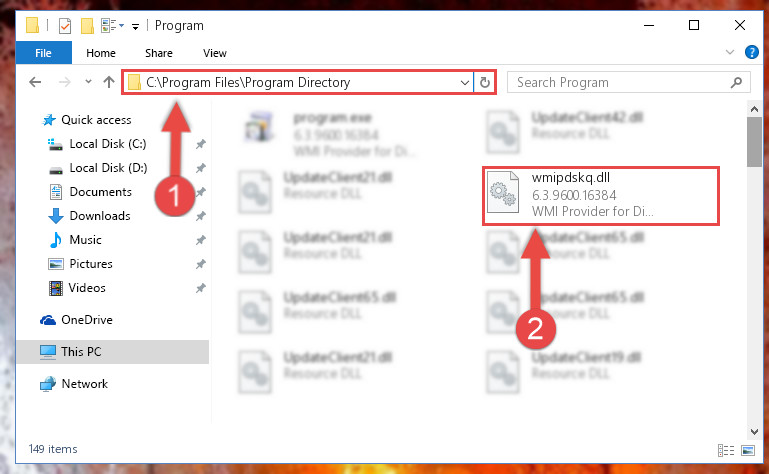The height and width of the screenshot is (474, 769).
Task: Refresh the current folder view
Action: coord(485,82)
